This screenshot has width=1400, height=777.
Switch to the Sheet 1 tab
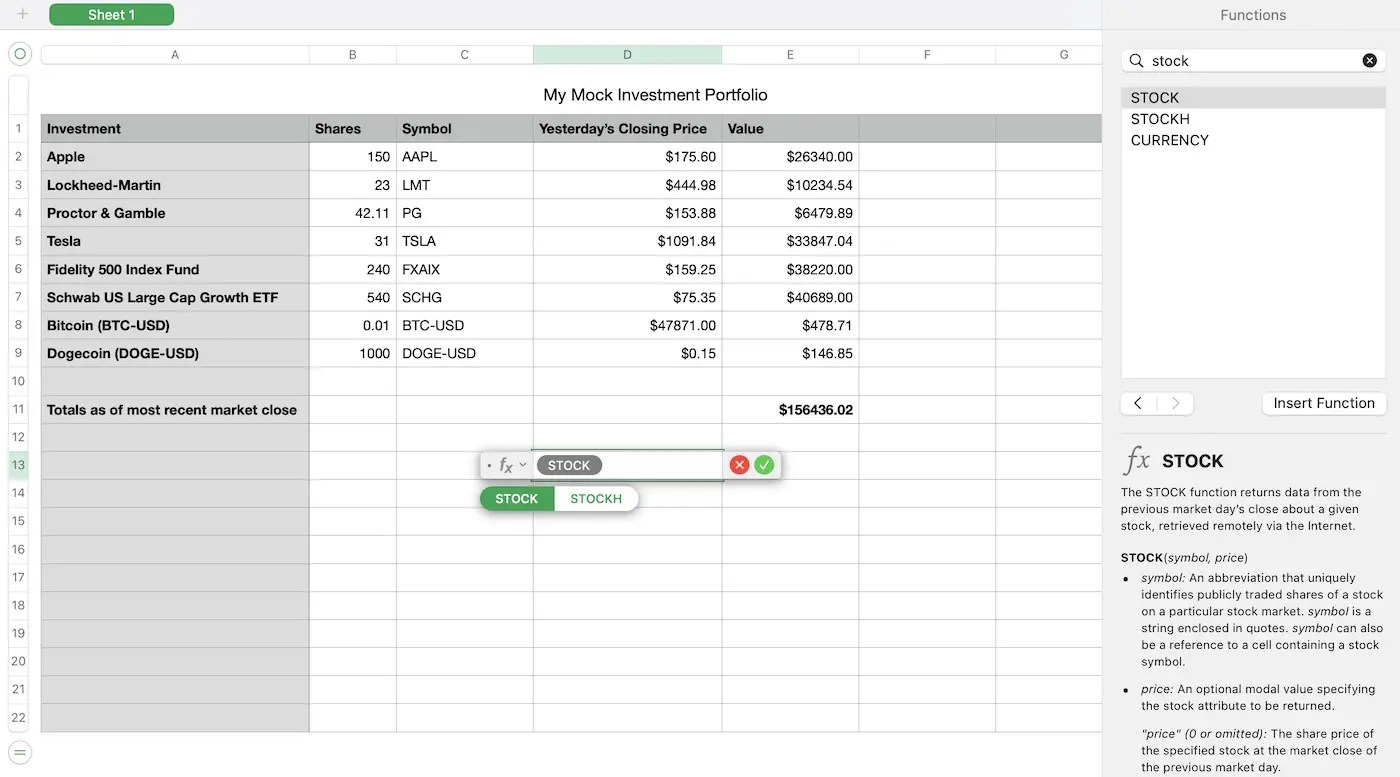point(111,14)
